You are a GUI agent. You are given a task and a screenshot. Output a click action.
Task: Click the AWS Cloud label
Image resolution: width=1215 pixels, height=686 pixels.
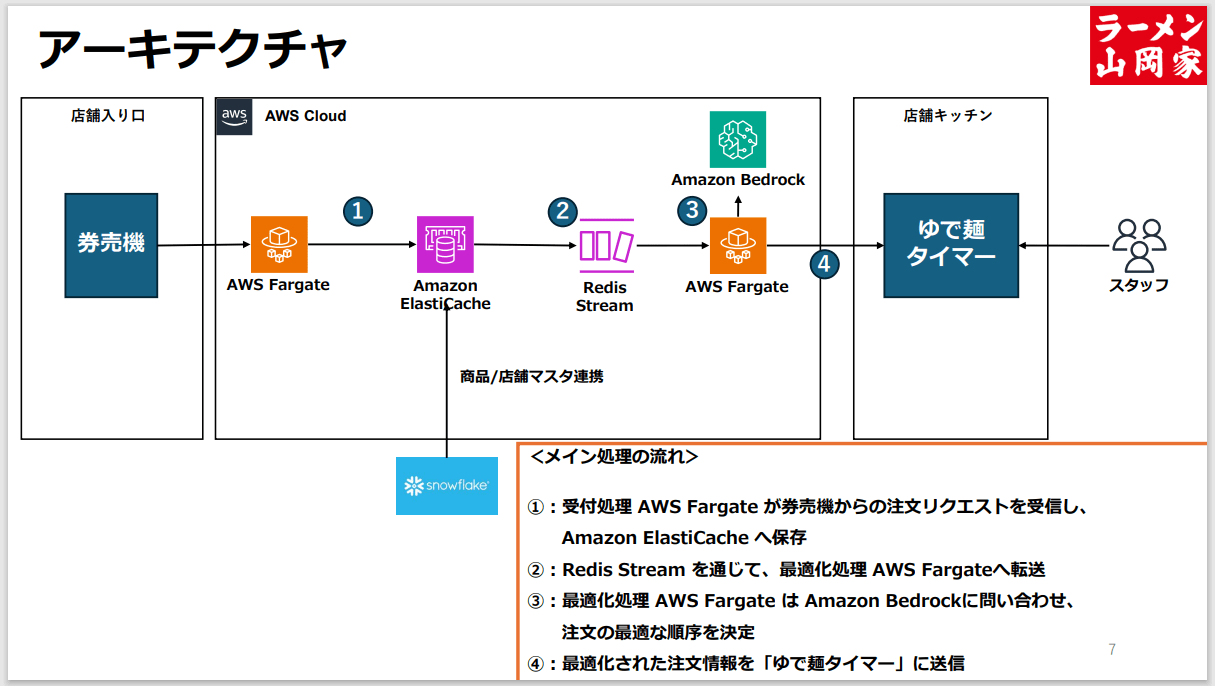[305, 116]
